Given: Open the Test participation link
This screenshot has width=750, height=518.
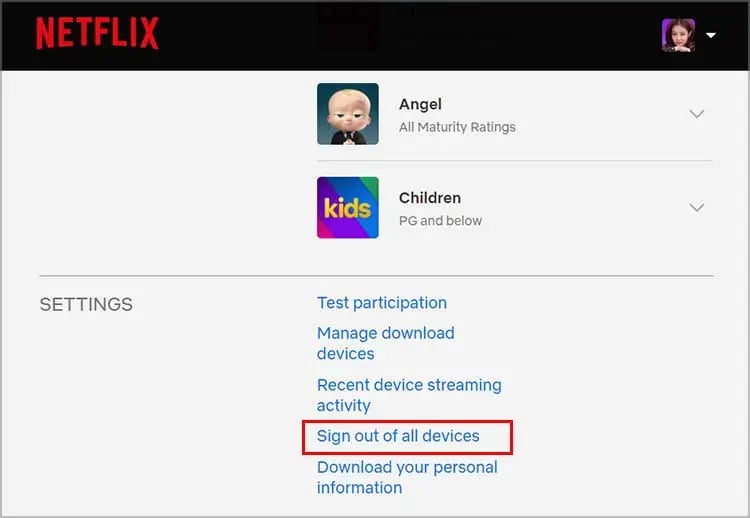Looking at the screenshot, I should [382, 303].
